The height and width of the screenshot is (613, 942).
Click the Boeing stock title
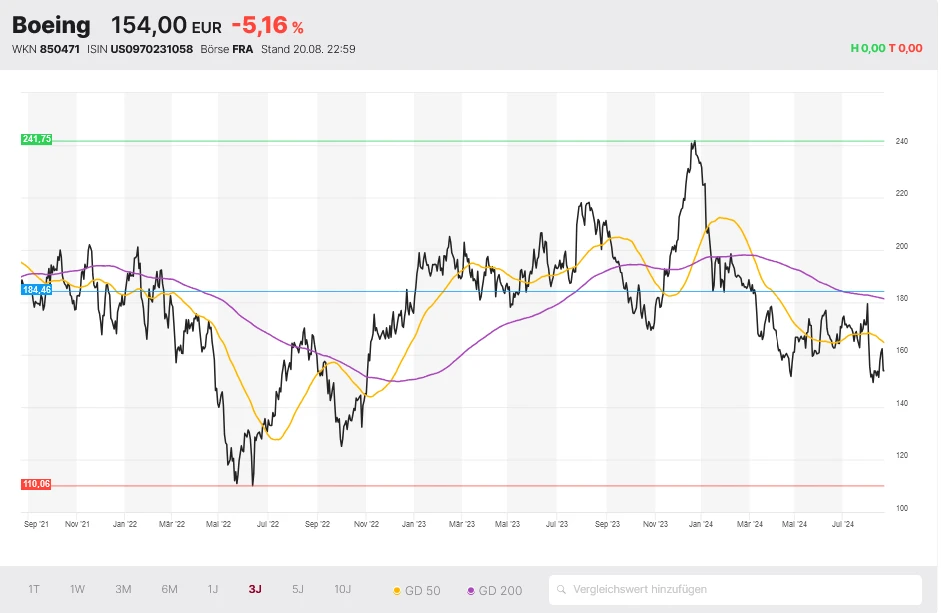tap(51, 26)
